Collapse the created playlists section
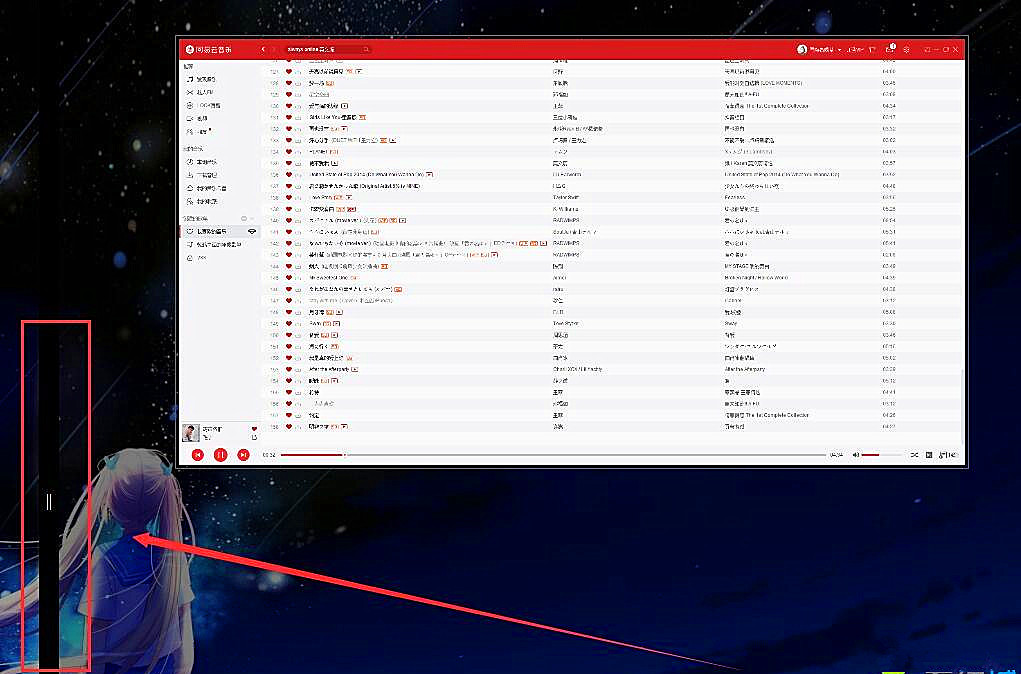The image size is (1021, 674). [252, 218]
